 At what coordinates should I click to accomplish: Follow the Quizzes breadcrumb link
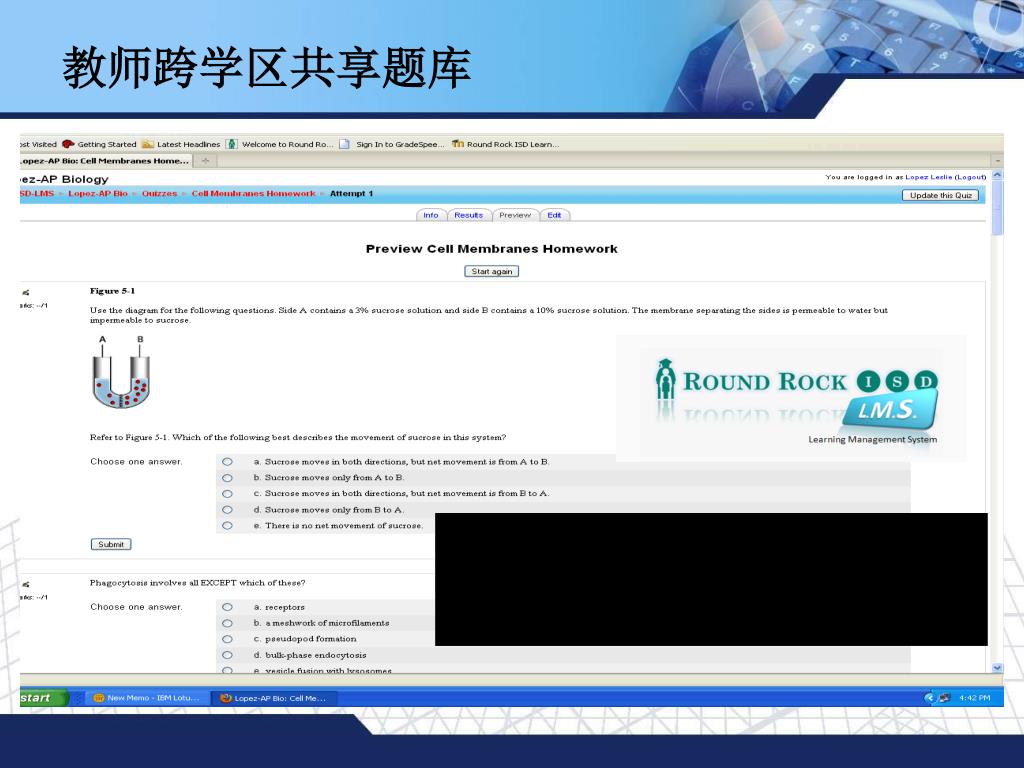159,193
